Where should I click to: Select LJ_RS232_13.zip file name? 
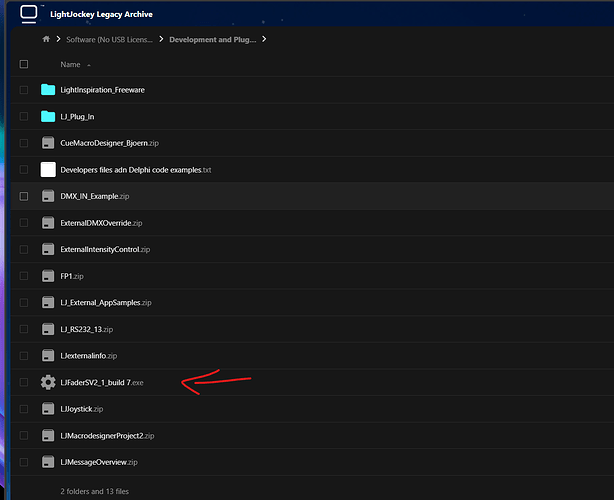(x=87, y=329)
